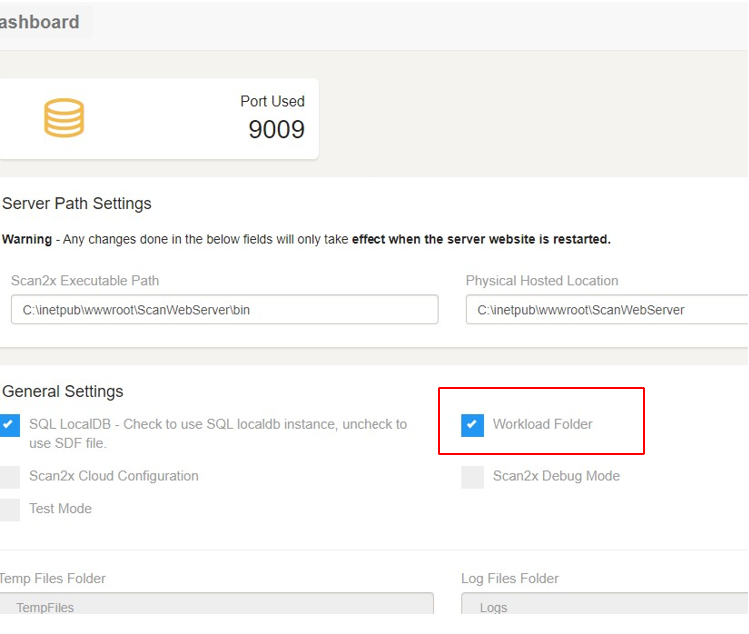Open the Dashboard tab
This screenshot has width=749, height=634.
(x=40, y=22)
